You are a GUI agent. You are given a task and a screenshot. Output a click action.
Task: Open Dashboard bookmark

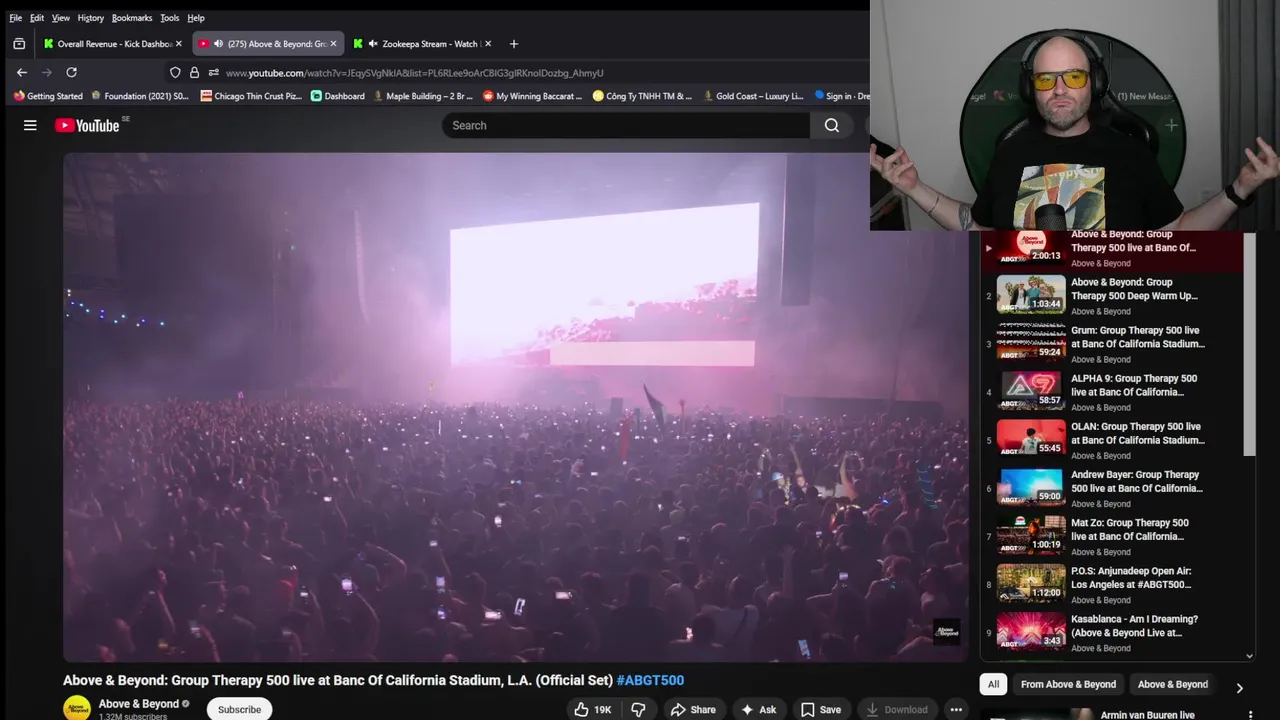point(338,96)
